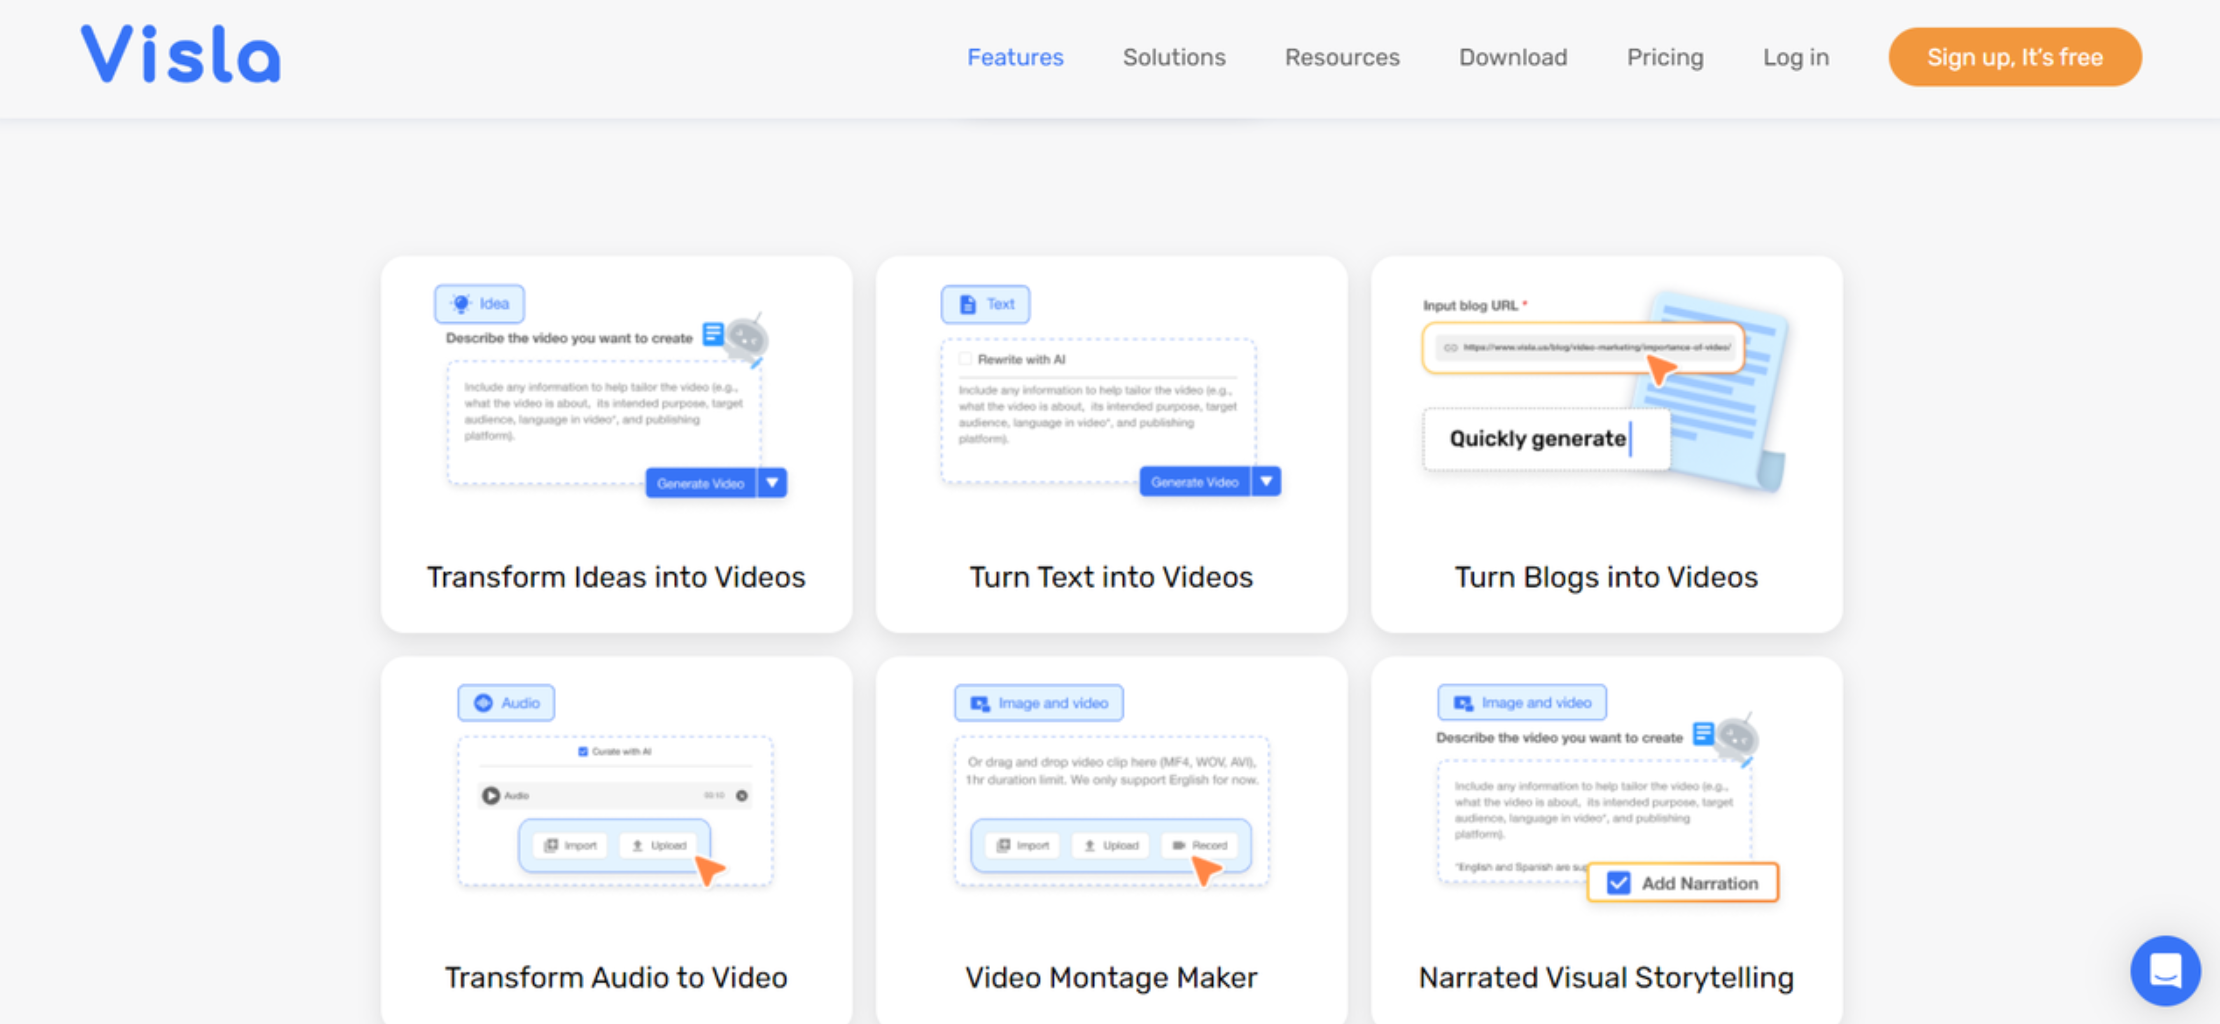Toggle the Add Narration checkbox
The image size is (2220, 1024).
coord(1619,883)
